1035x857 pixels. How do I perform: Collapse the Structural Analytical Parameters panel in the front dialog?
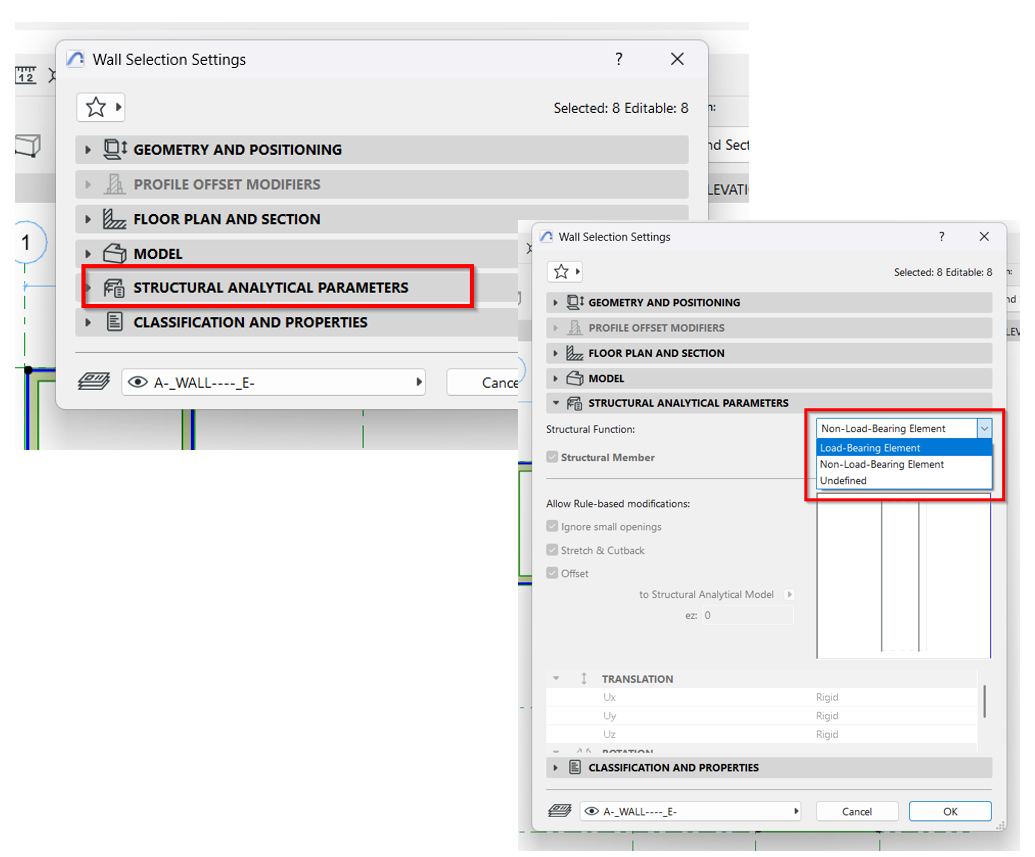pos(555,404)
